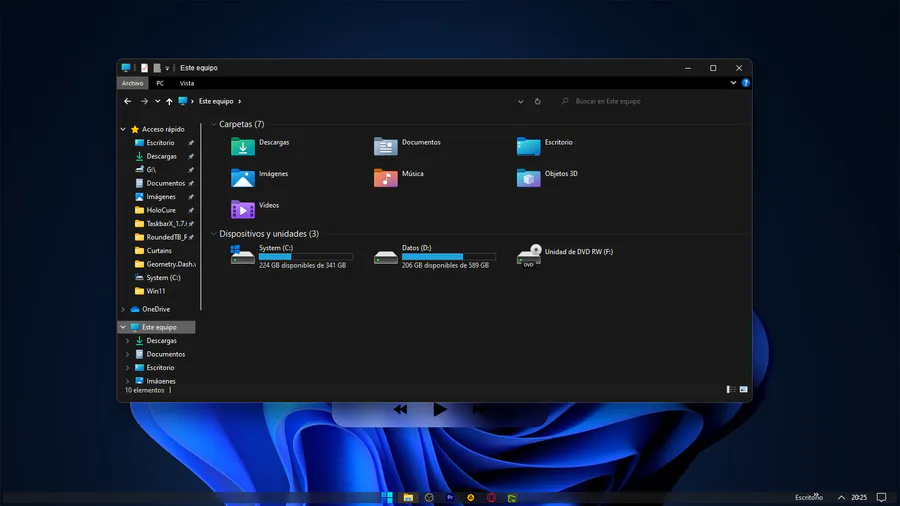
Task: Open the address bar history dropdown
Action: [521, 102]
